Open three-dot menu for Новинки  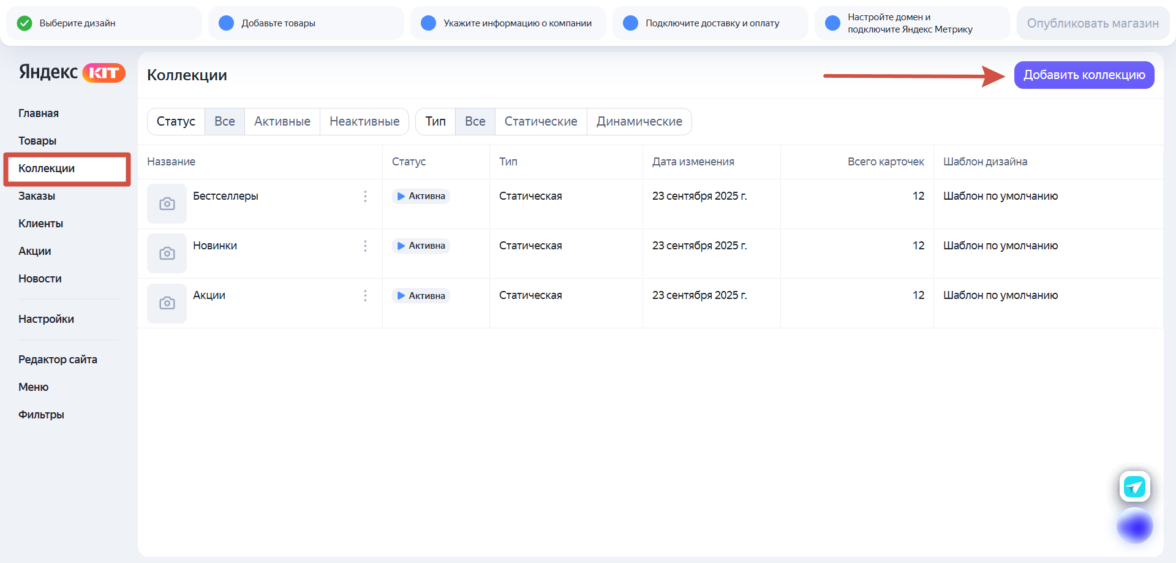pos(365,246)
